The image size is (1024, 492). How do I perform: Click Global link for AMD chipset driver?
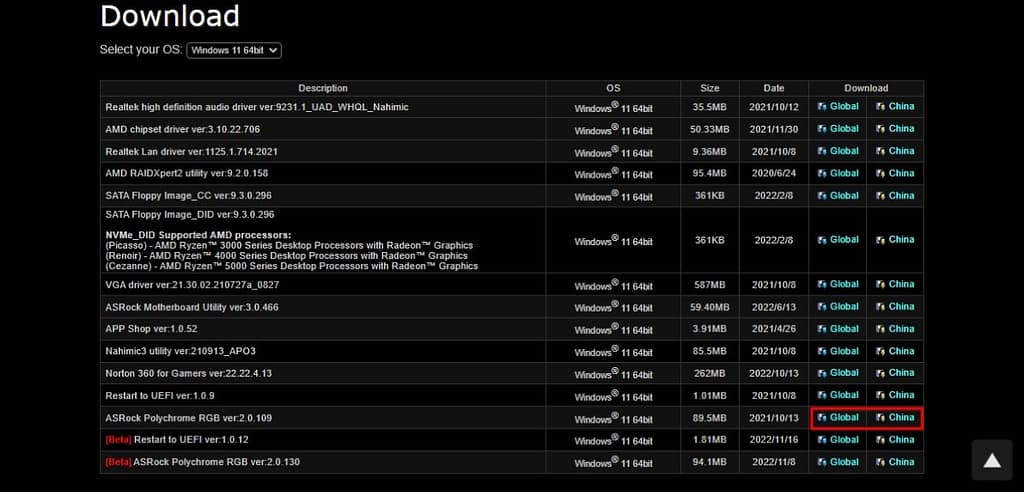(838, 129)
